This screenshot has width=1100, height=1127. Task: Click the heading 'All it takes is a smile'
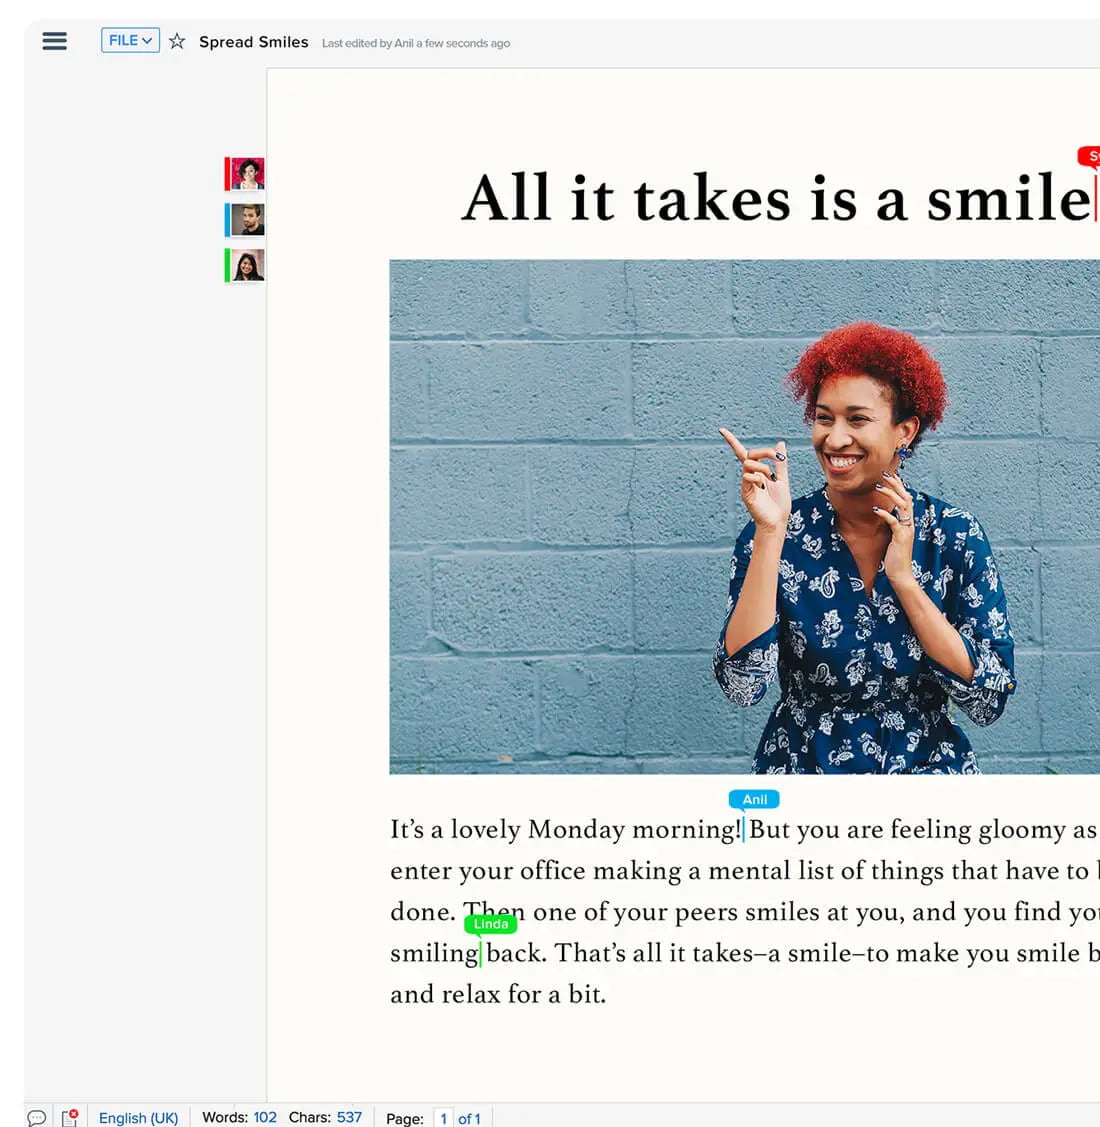pyautogui.click(x=775, y=197)
